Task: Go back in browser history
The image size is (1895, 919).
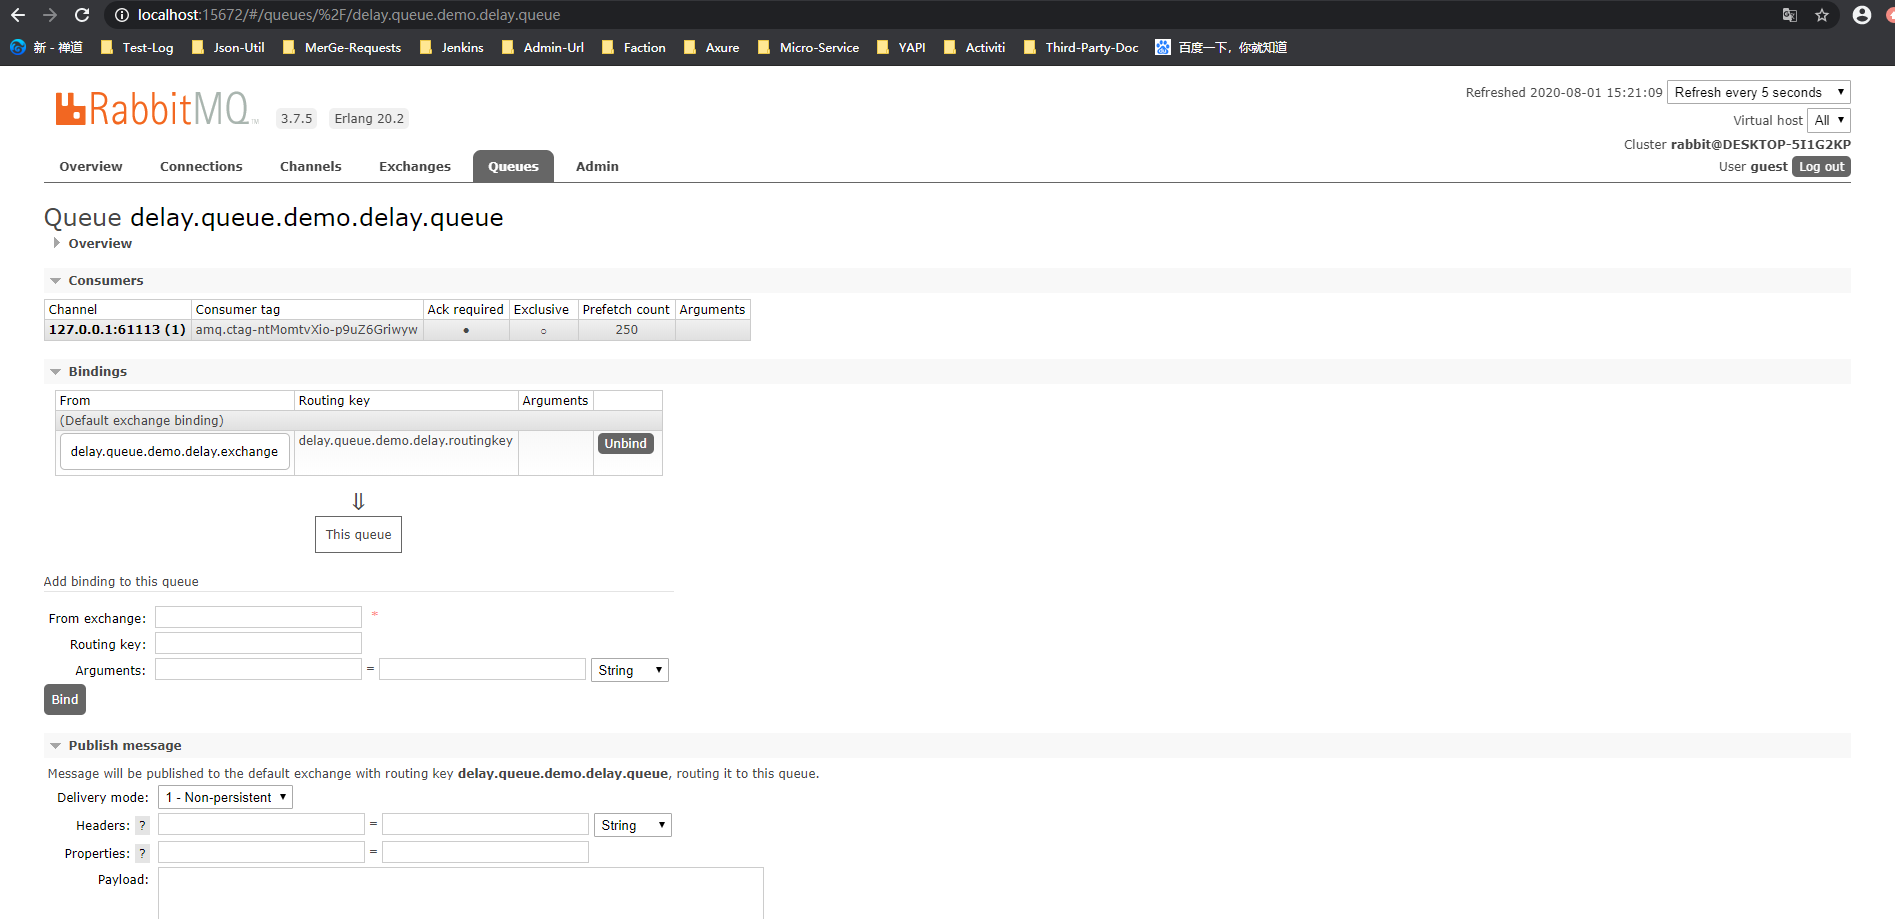Action: 18,15
